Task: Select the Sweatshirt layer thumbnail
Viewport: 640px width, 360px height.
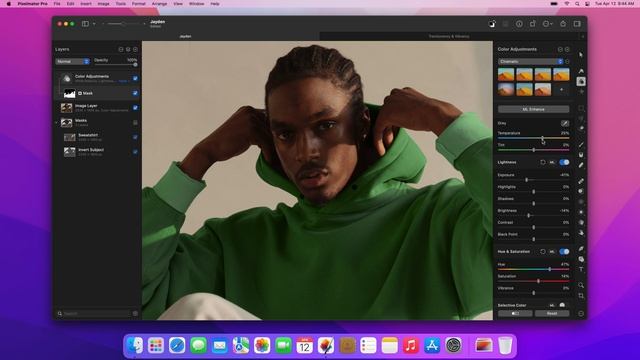Action: click(x=69, y=137)
